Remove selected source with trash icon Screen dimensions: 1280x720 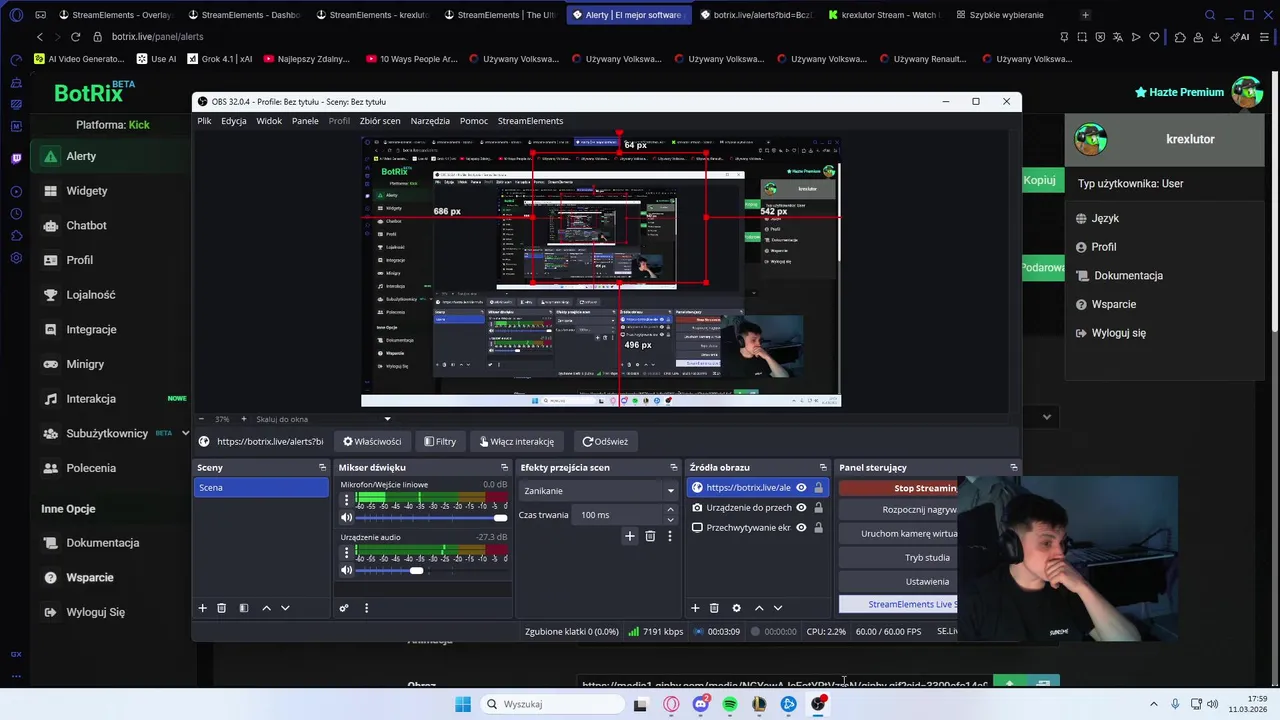coord(714,608)
